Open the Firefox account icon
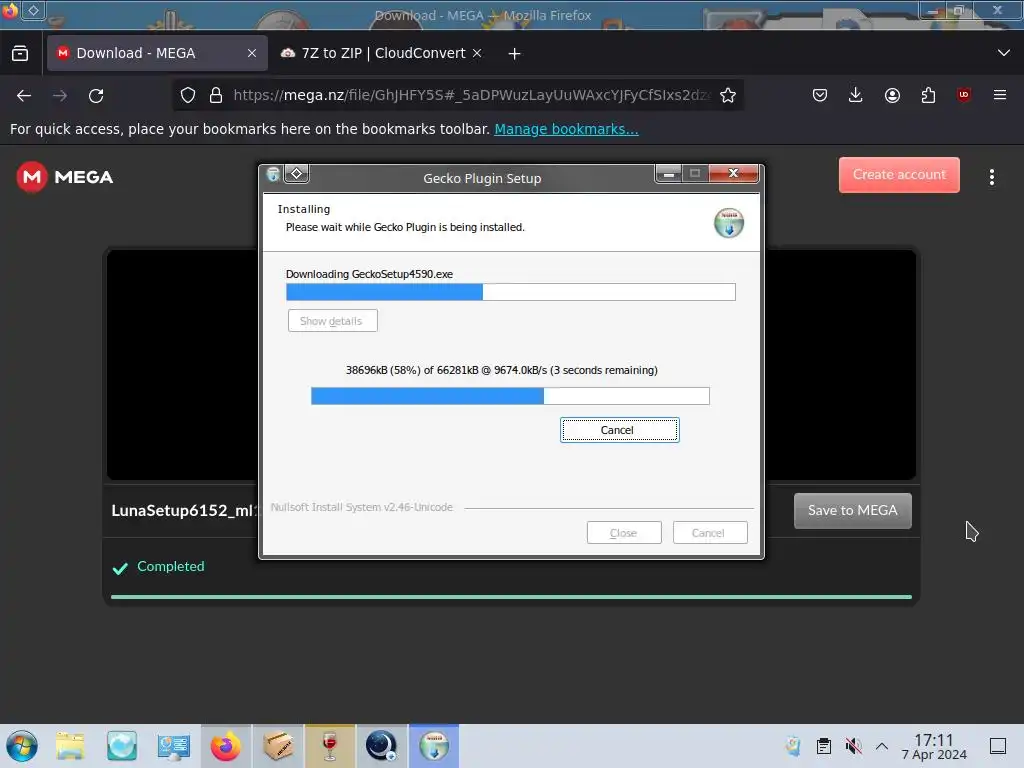 pyautogui.click(x=892, y=95)
